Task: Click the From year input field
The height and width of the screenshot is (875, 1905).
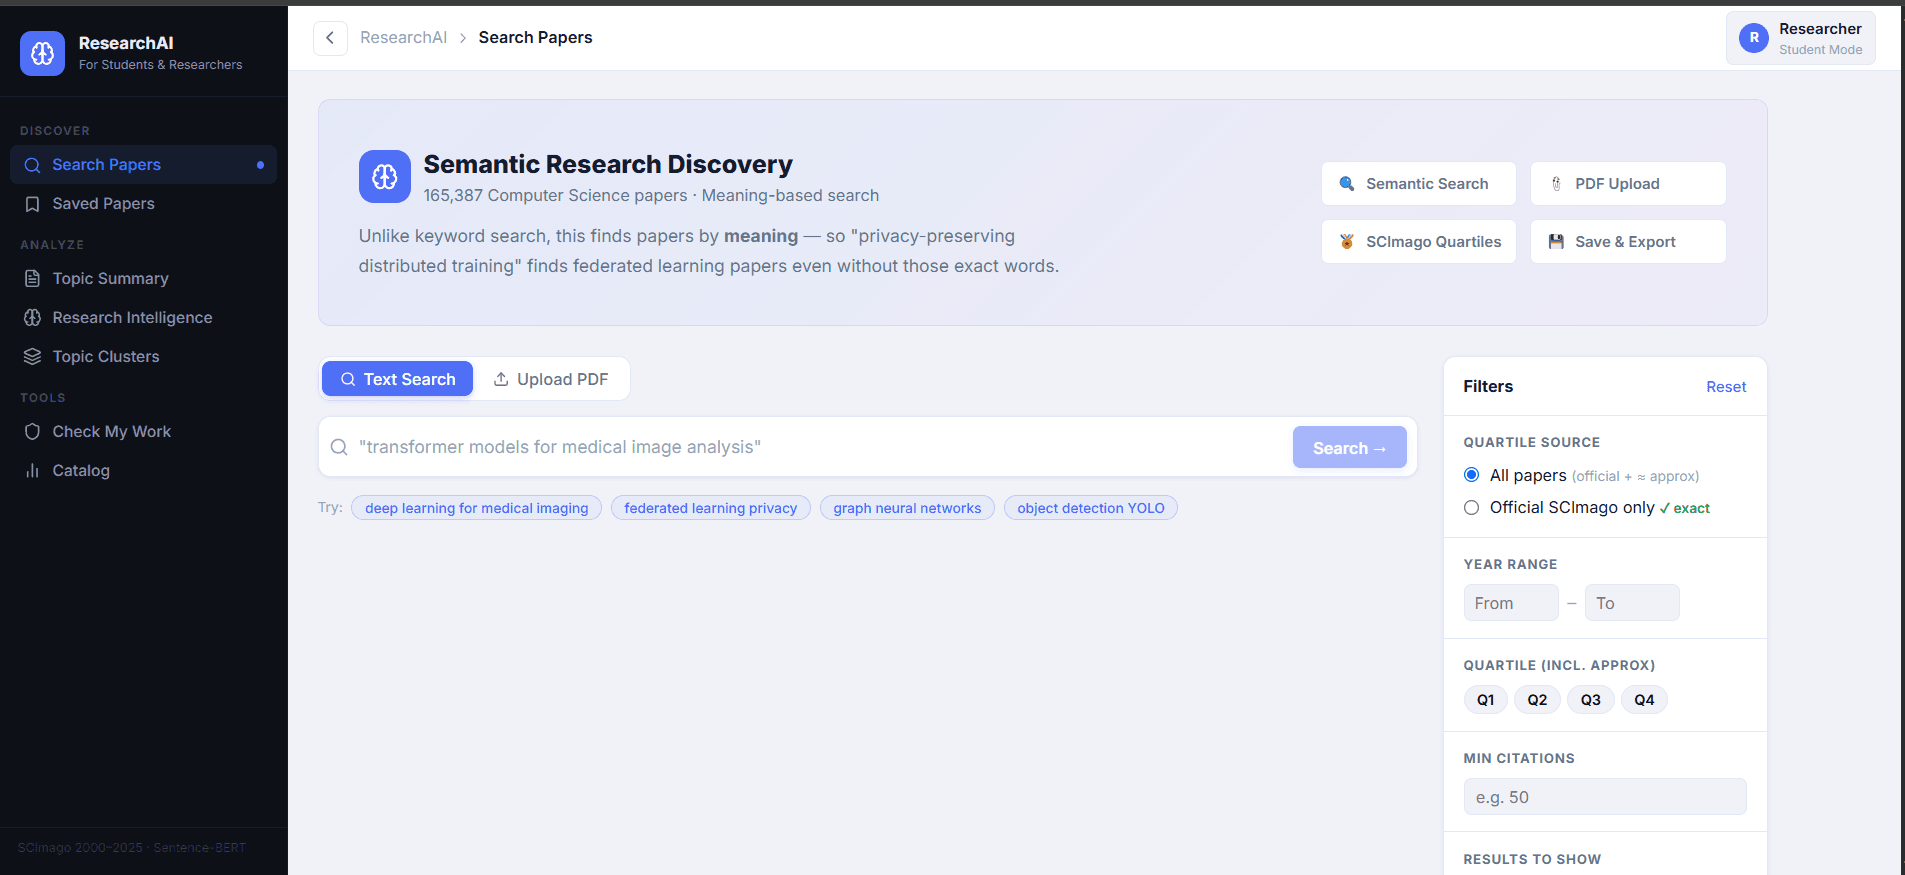Action: click(x=1511, y=603)
